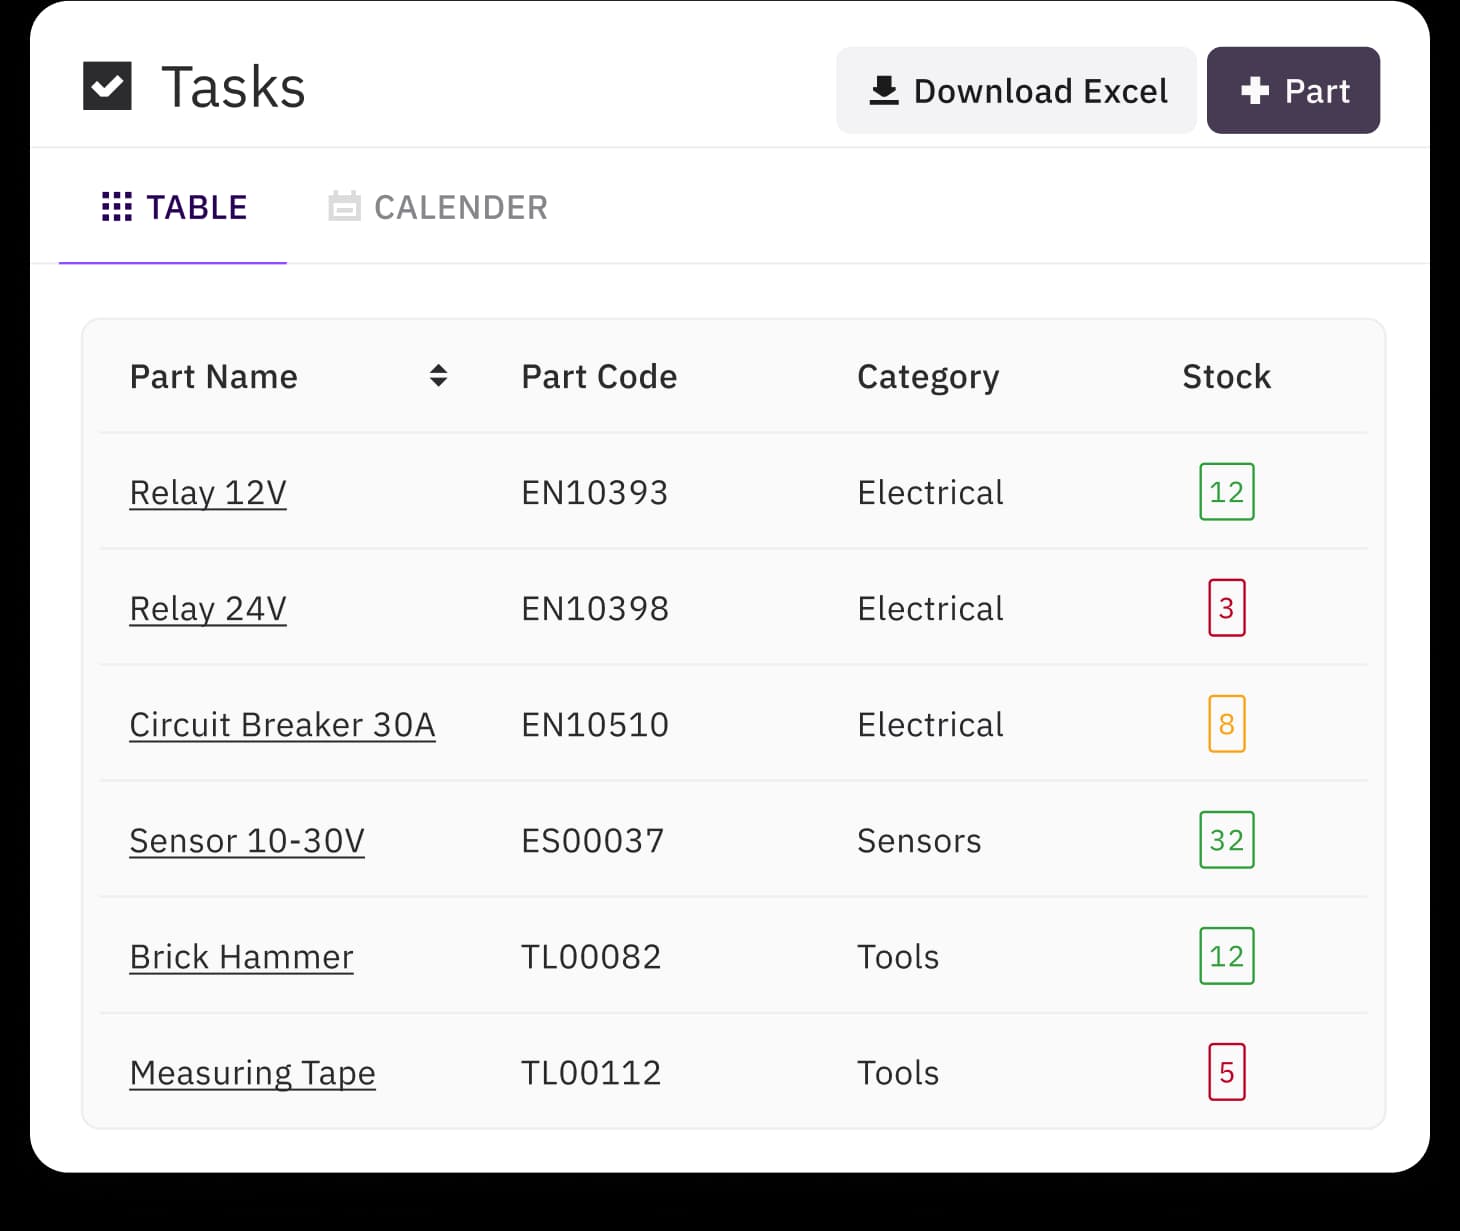Sort by Part Name using sort arrows
The width and height of the screenshot is (1460, 1231).
(x=438, y=376)
